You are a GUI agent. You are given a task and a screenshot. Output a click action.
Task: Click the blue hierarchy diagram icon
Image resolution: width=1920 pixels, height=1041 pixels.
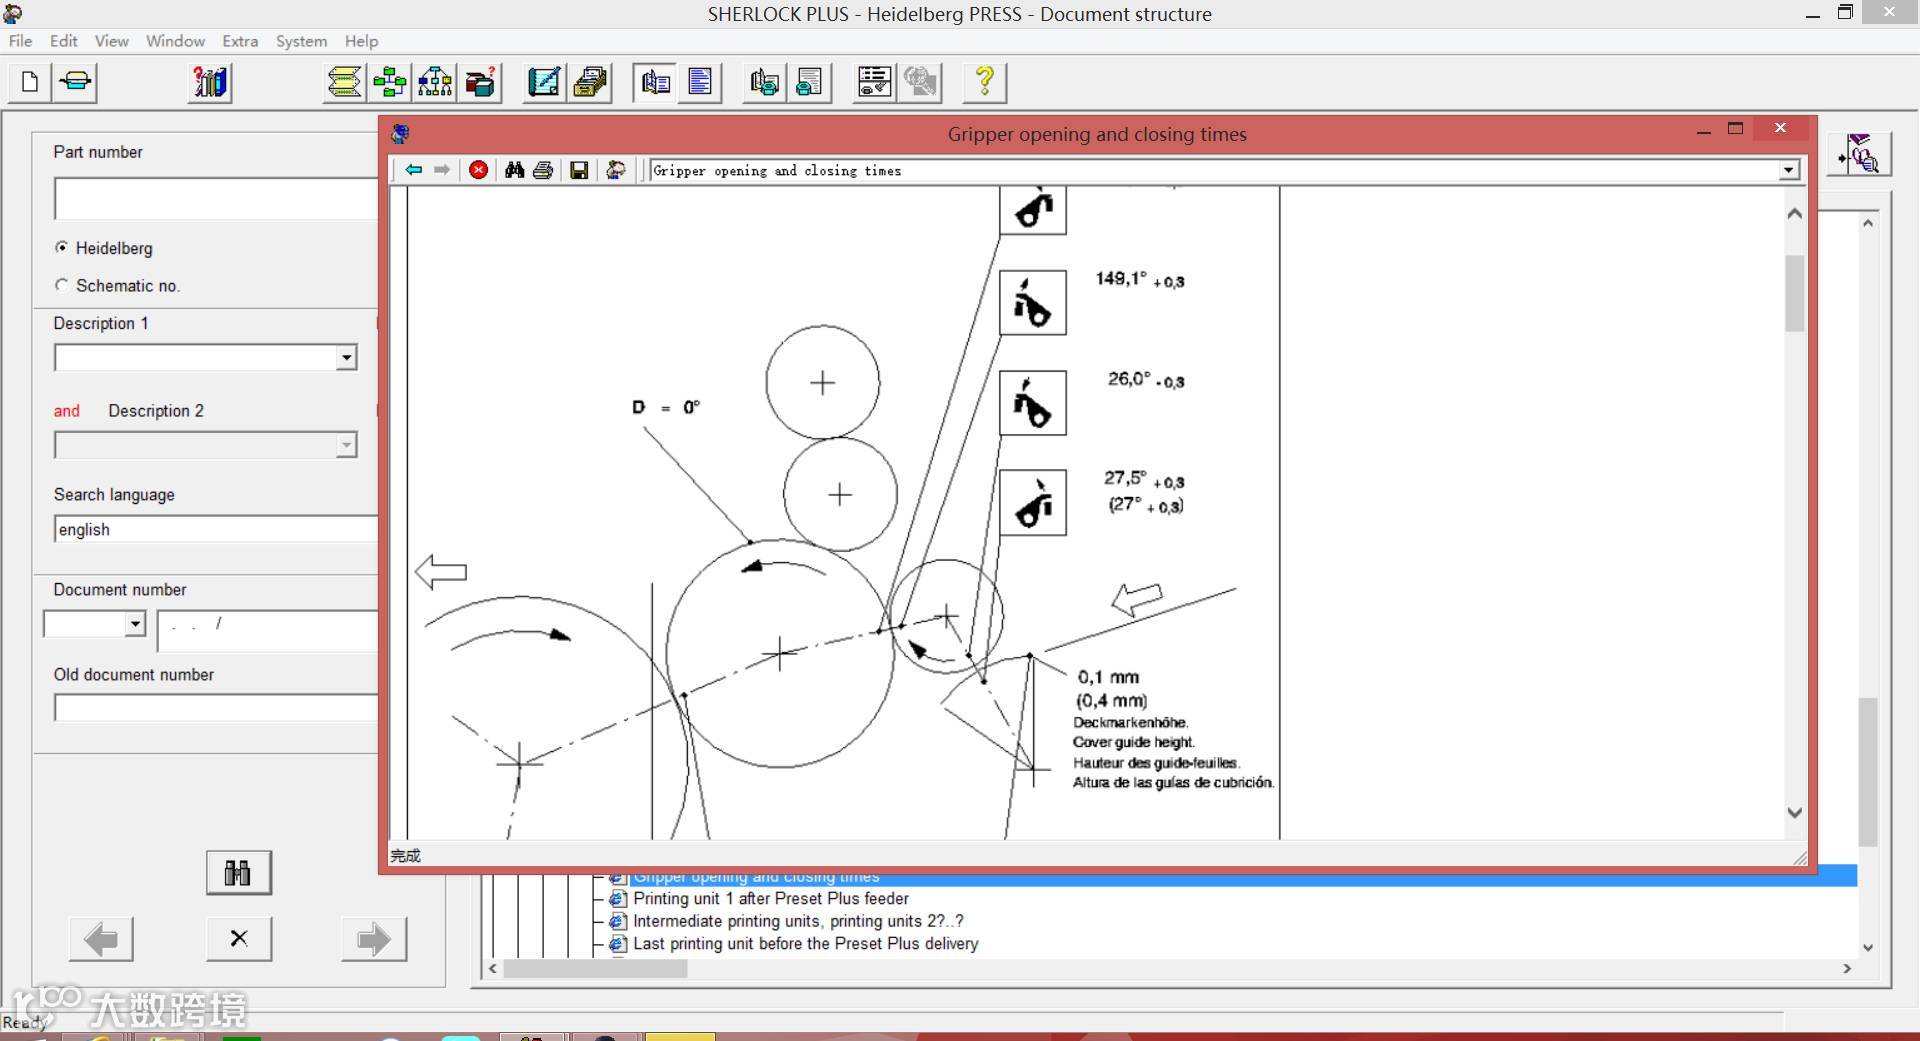tap(435, 82)
